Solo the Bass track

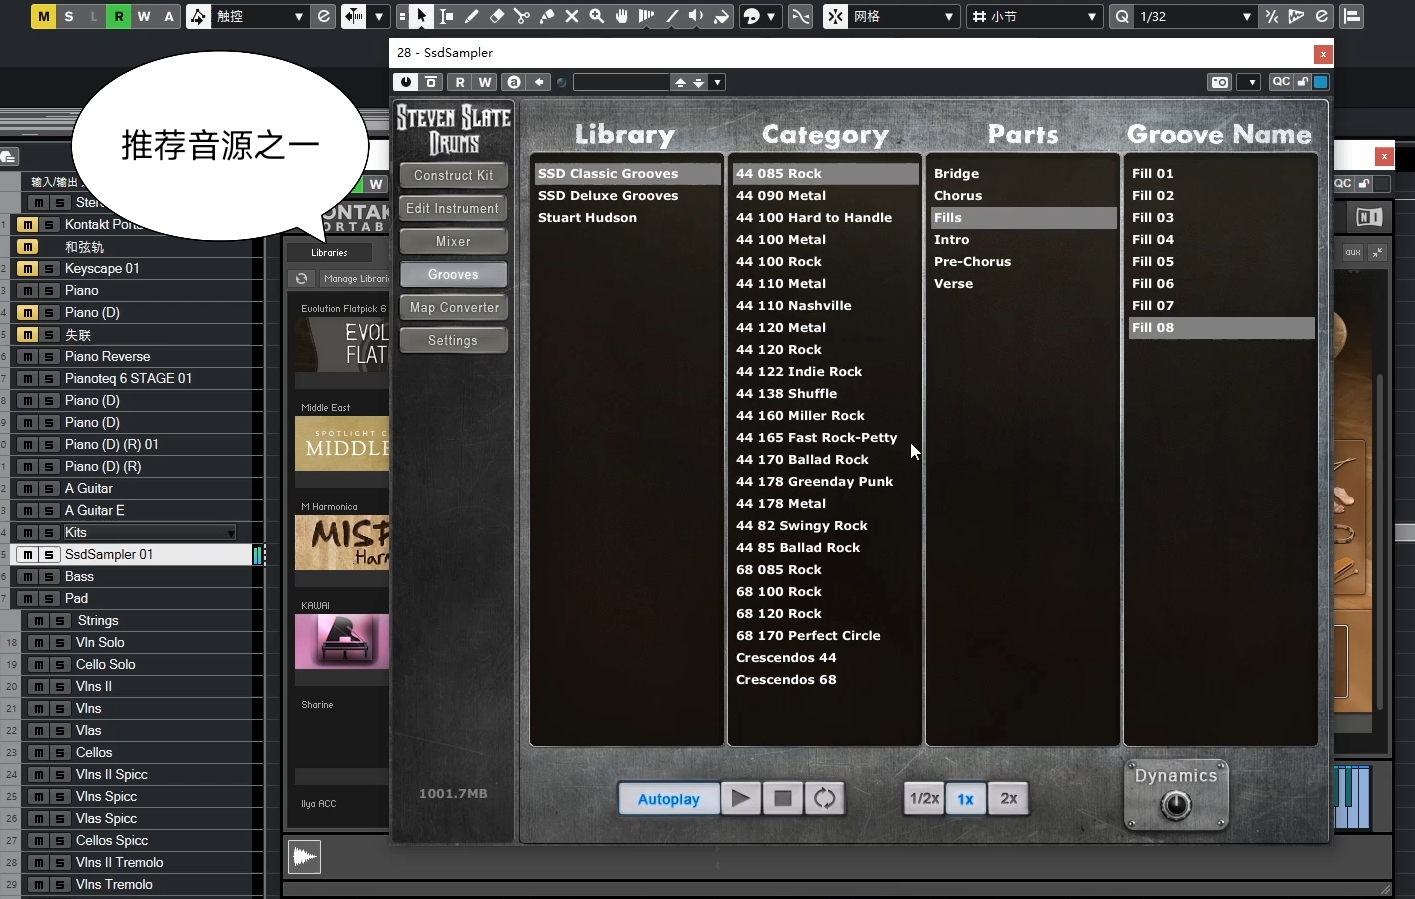point(48,576)
